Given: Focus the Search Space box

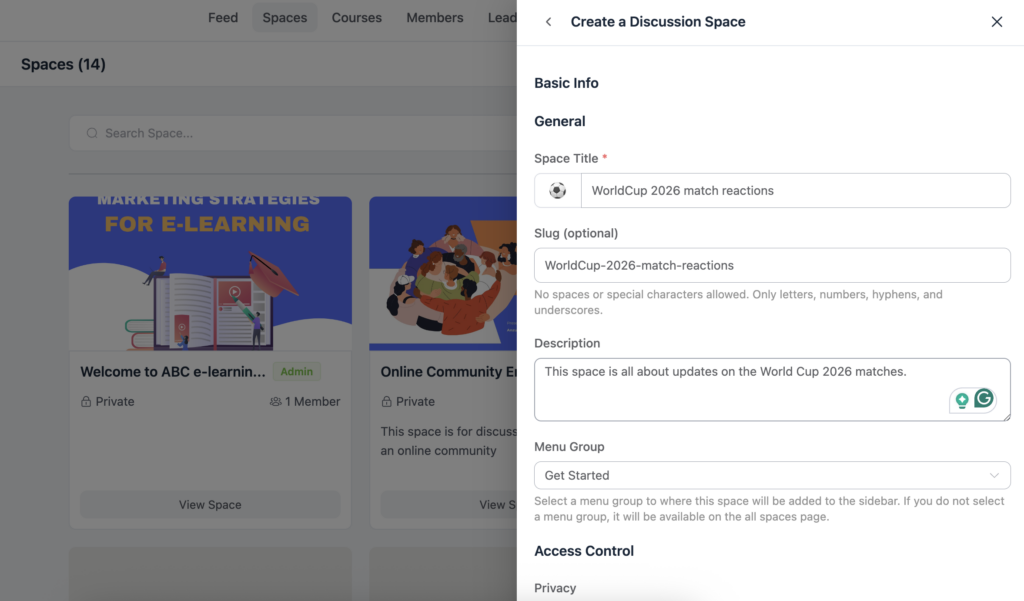Looking at the screenshot, I should click(293, 133).
